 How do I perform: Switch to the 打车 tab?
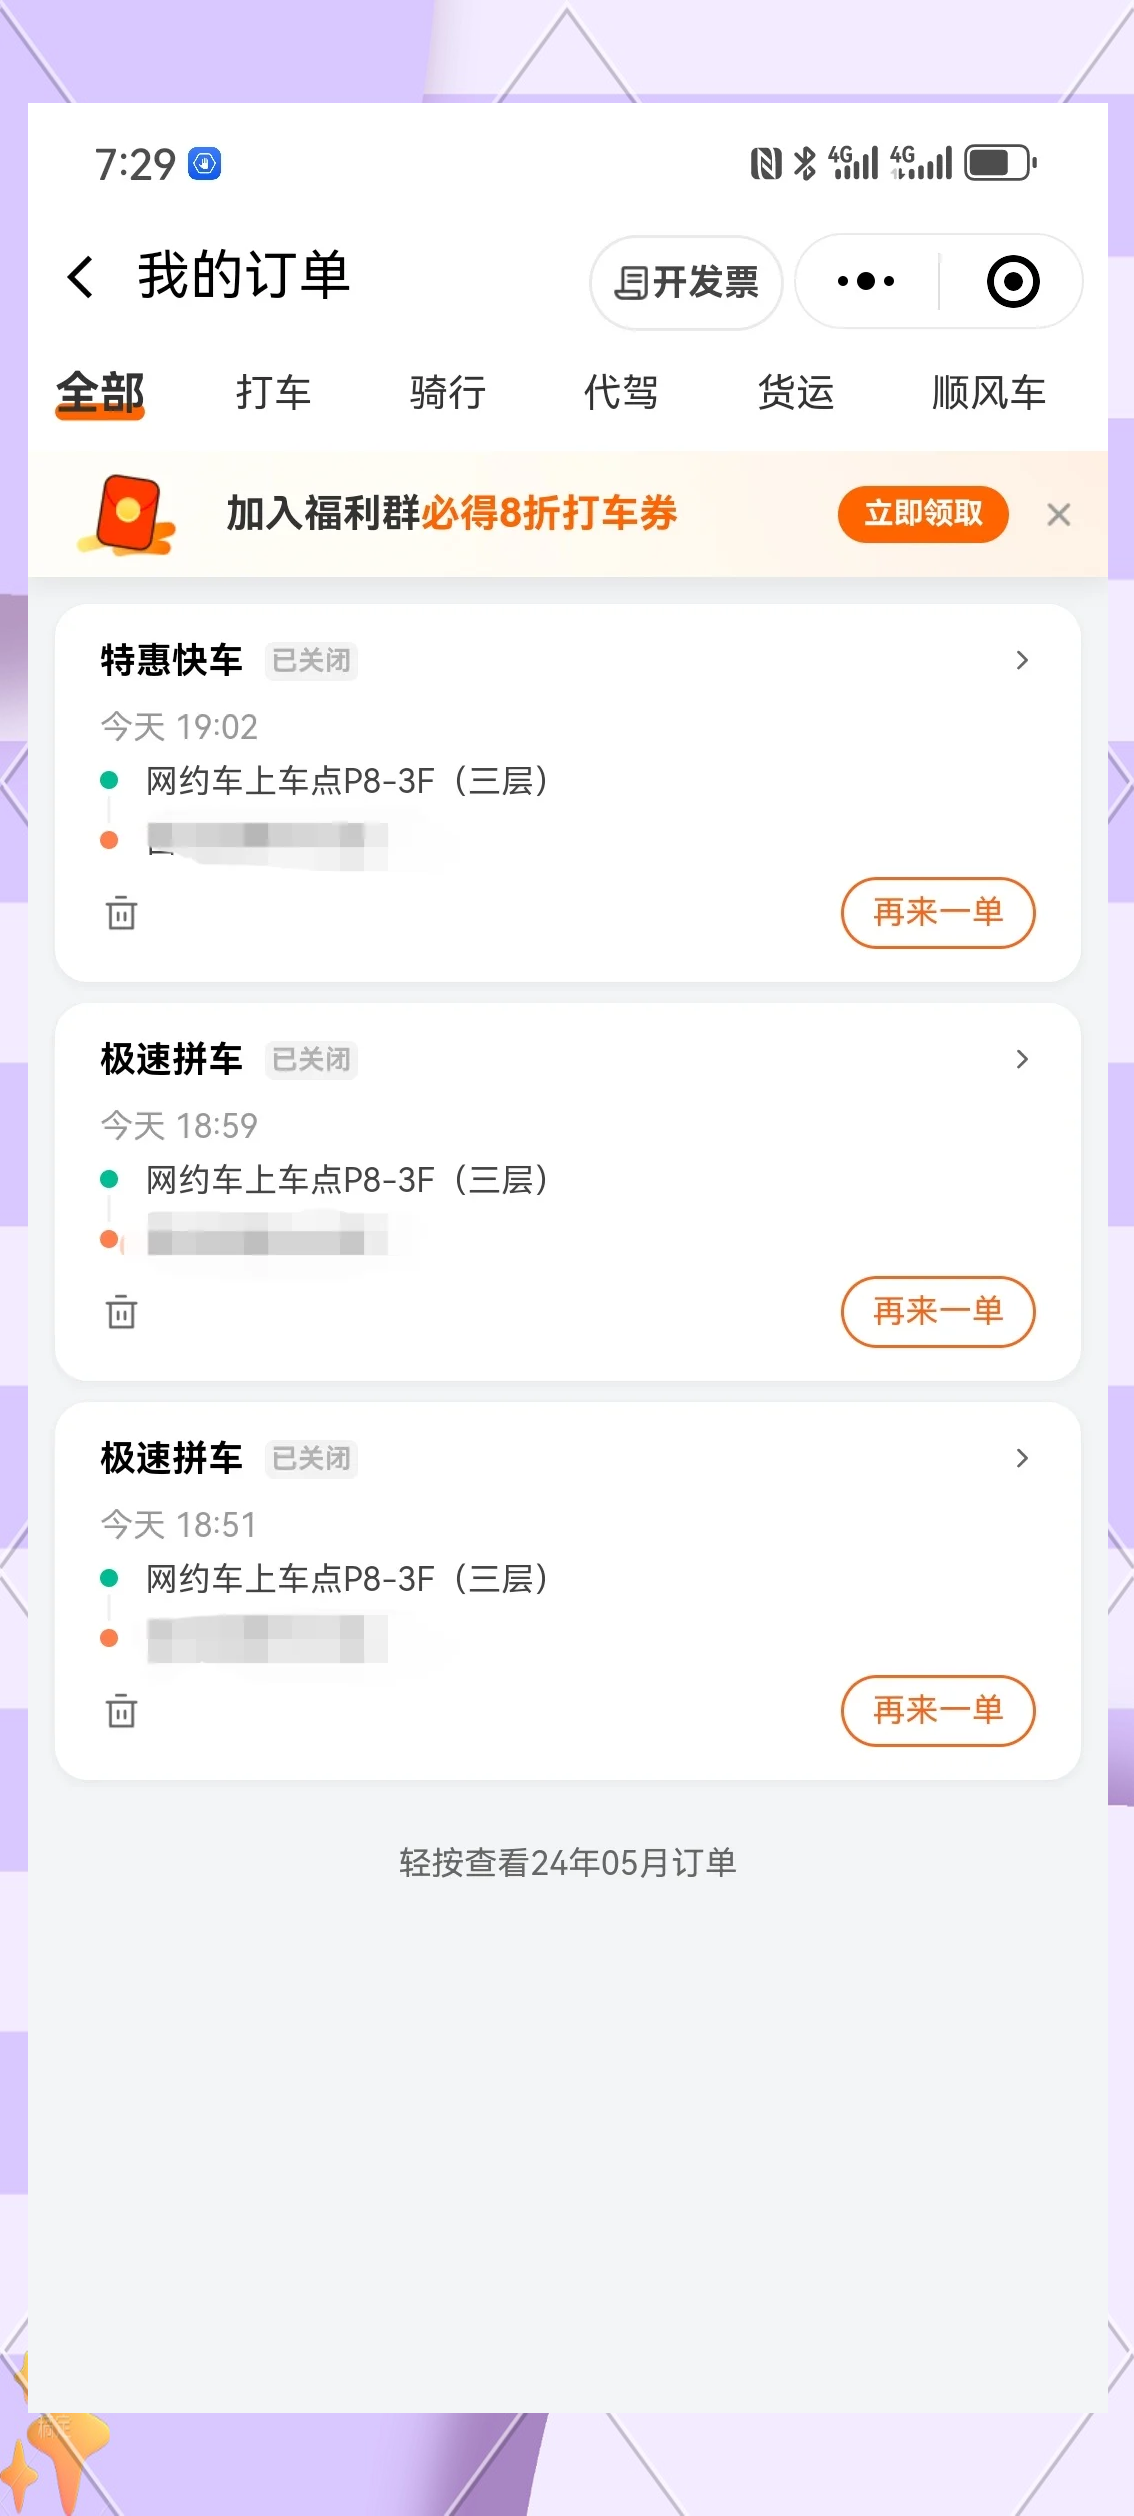pos(273,392)
